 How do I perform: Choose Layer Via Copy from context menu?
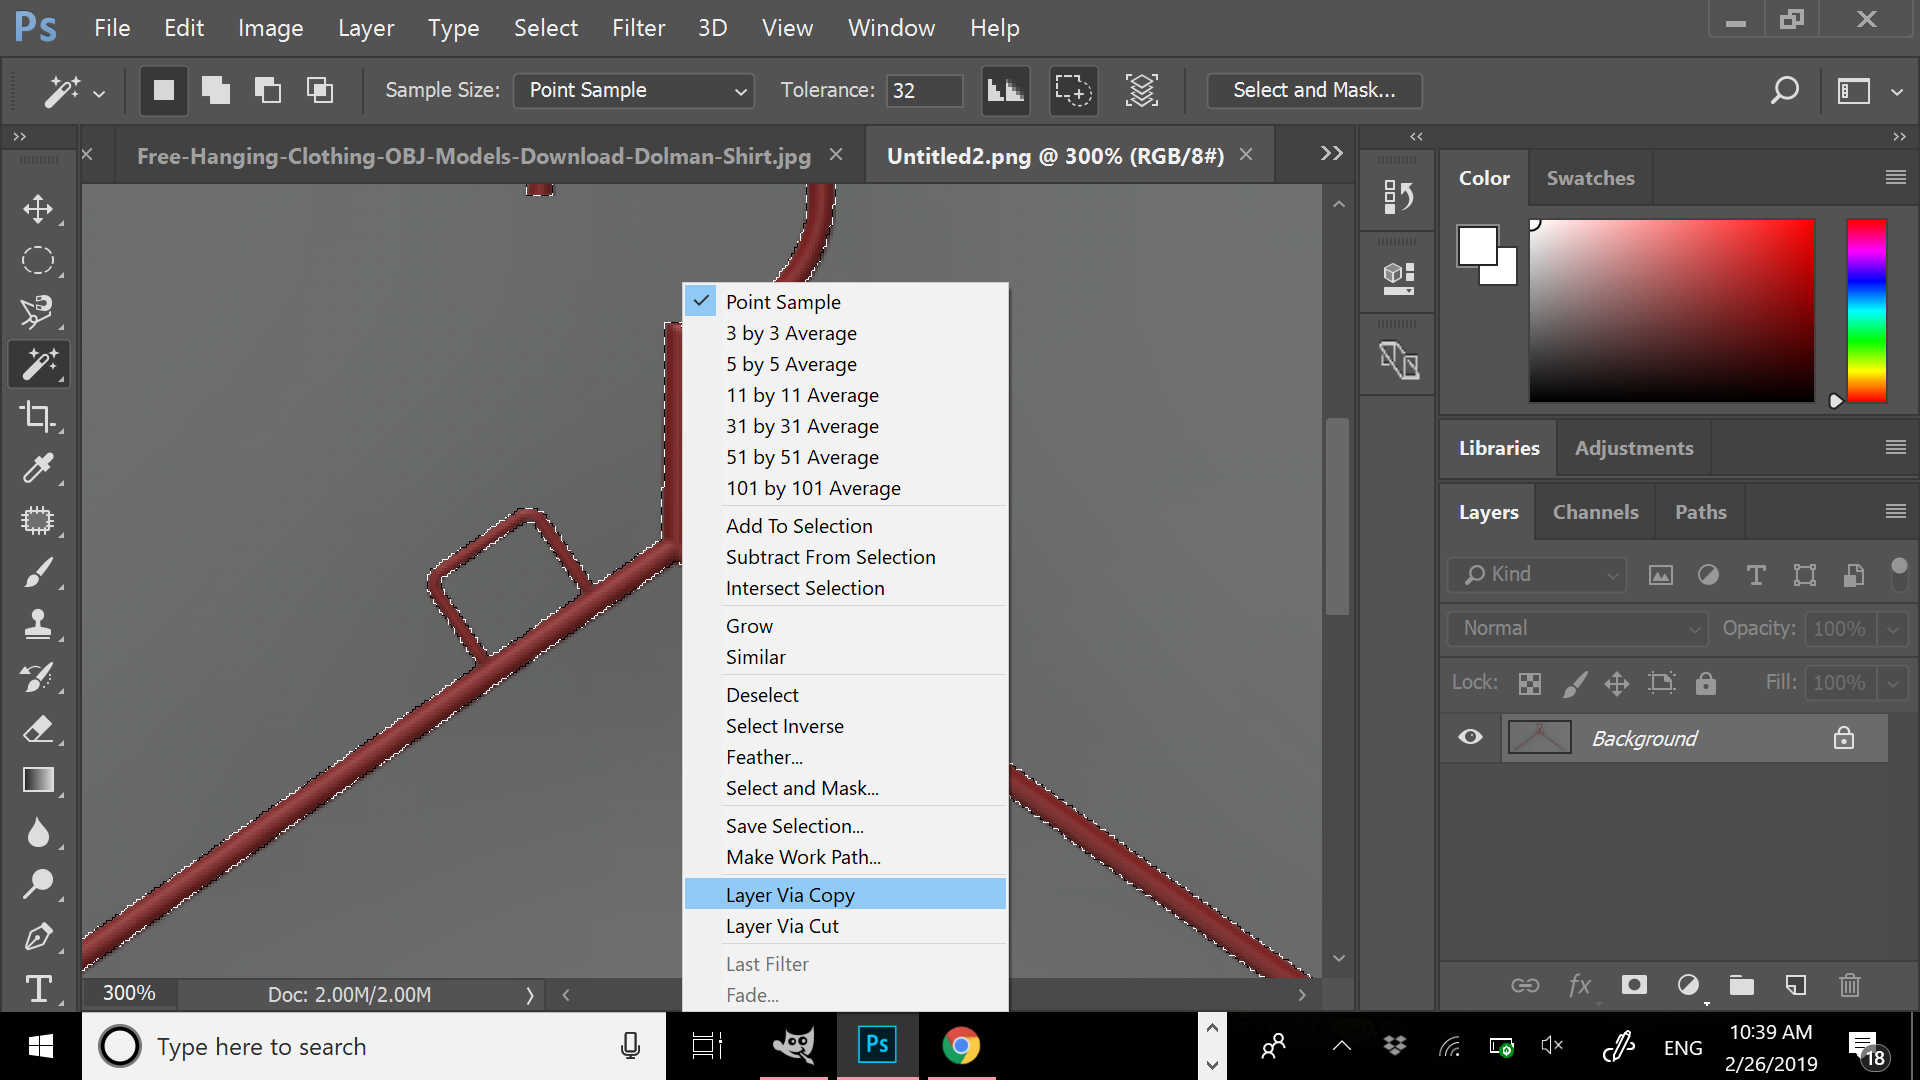click(x=790, y=894)
